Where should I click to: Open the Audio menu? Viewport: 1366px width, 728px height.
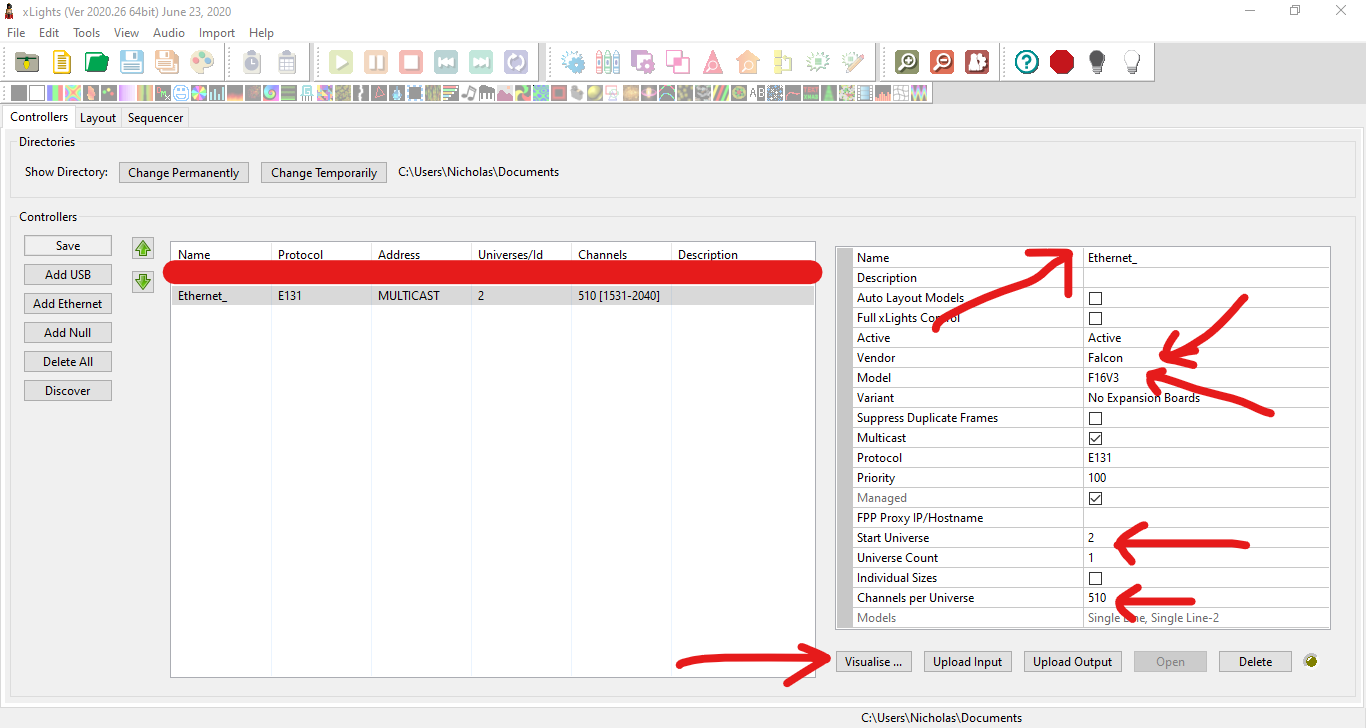169,33
